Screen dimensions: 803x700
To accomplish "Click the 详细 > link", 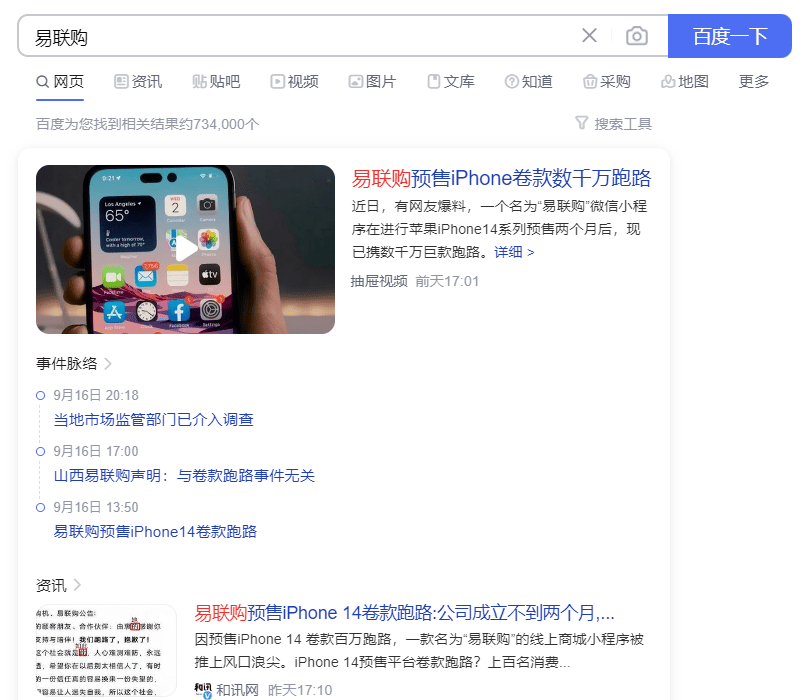I will click(514, 252).
